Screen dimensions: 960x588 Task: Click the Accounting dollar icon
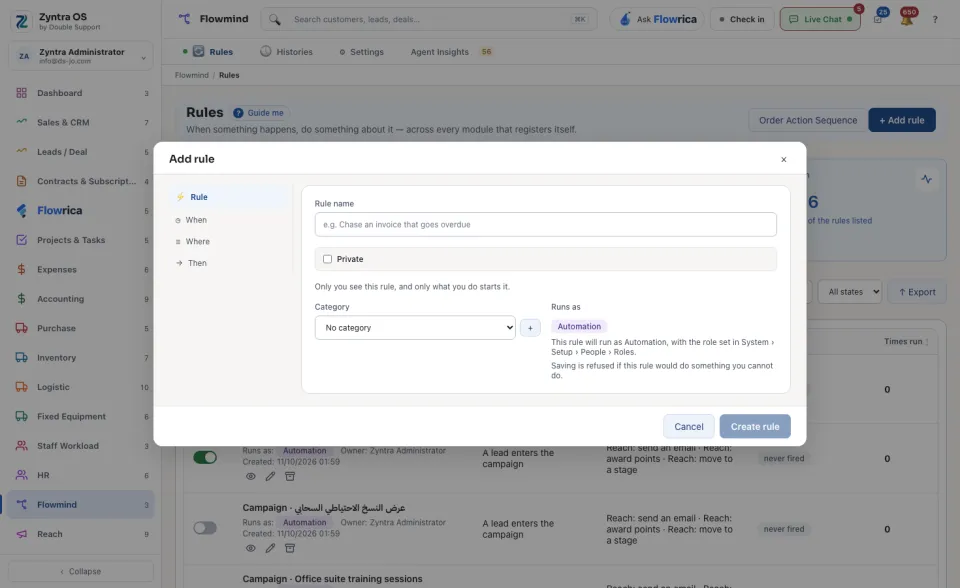21,299
